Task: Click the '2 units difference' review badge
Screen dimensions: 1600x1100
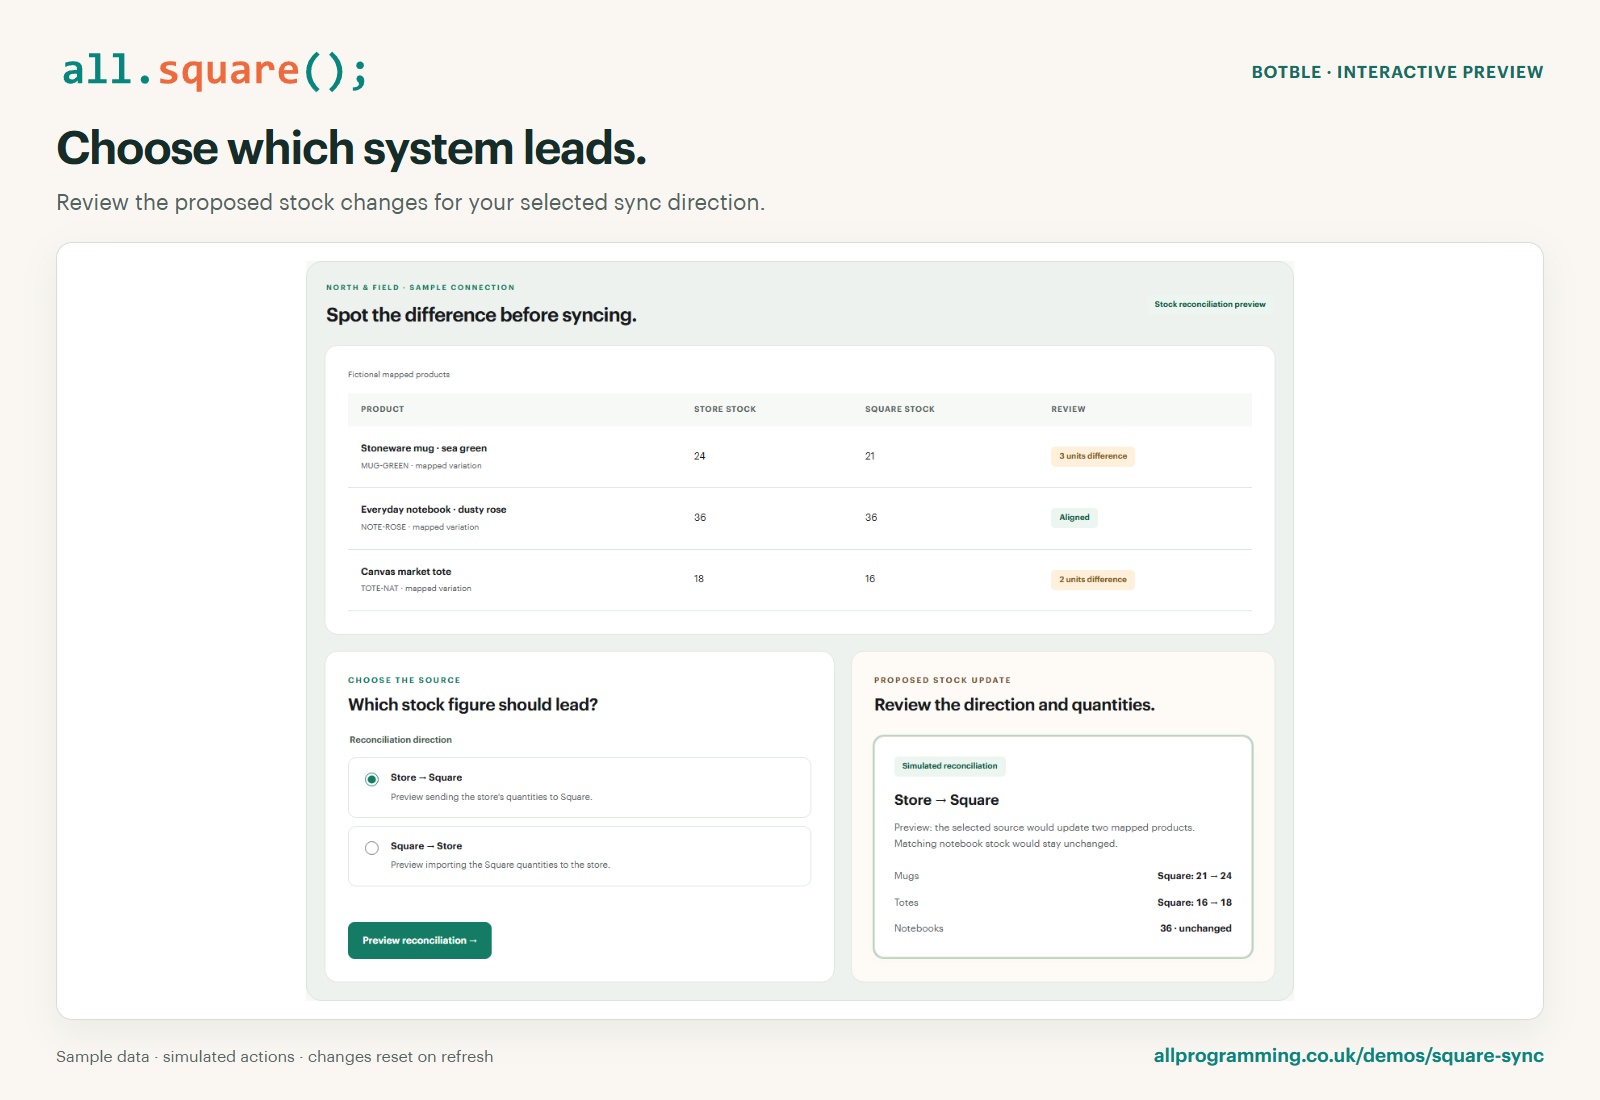Action: pos(1093,580)
